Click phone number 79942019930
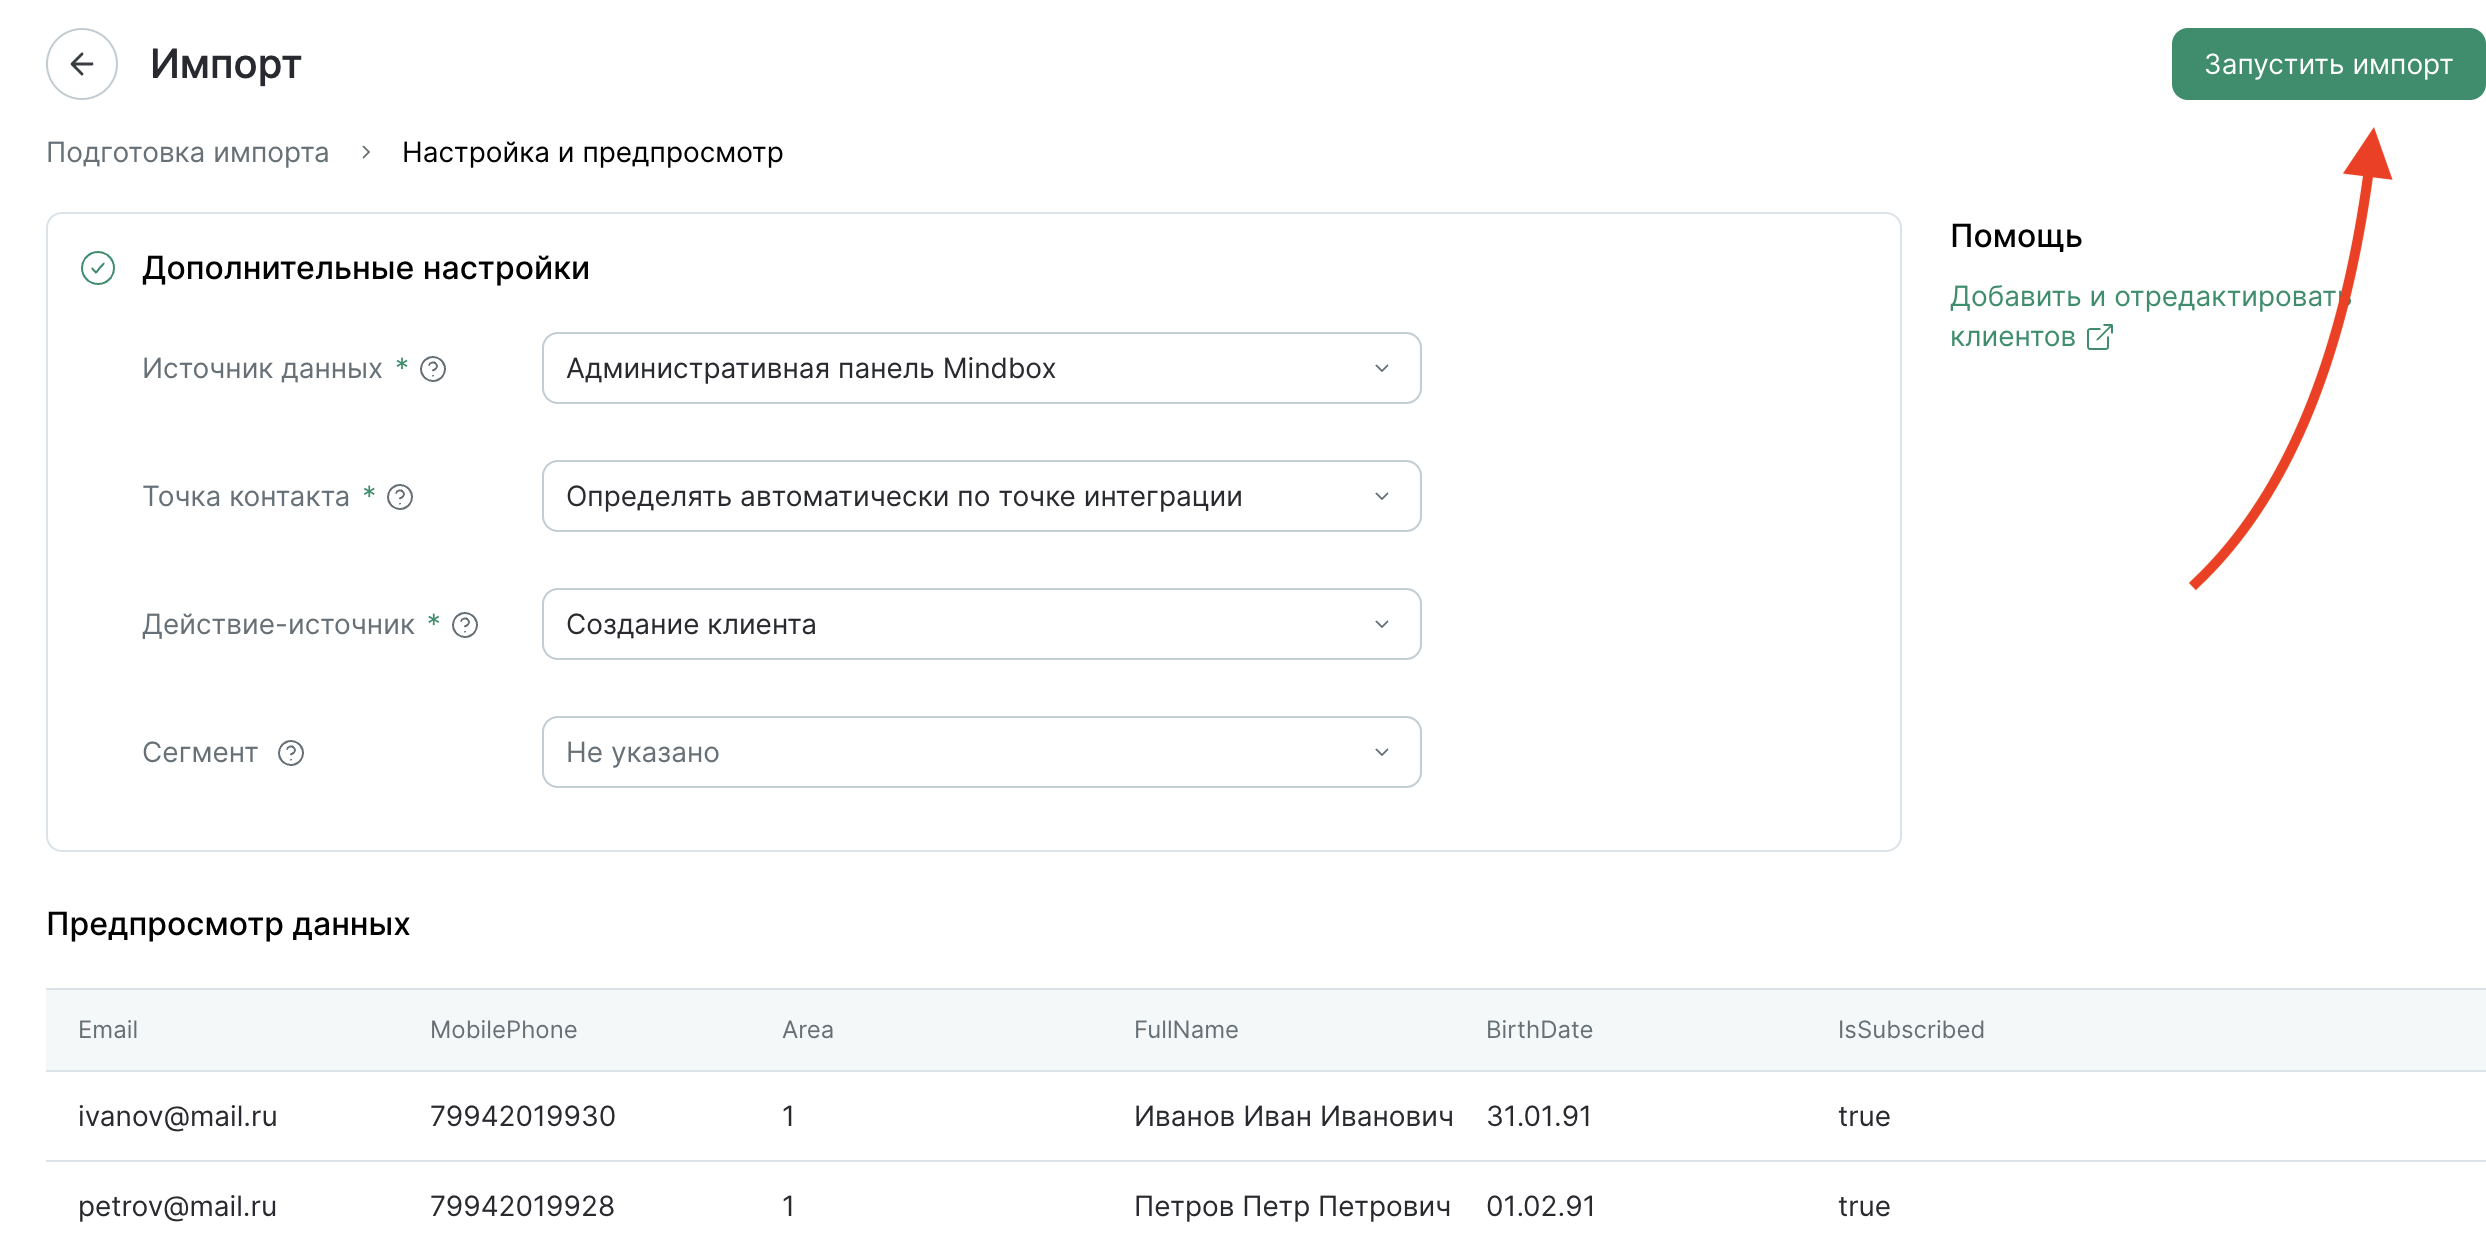 pos(523,1116)
